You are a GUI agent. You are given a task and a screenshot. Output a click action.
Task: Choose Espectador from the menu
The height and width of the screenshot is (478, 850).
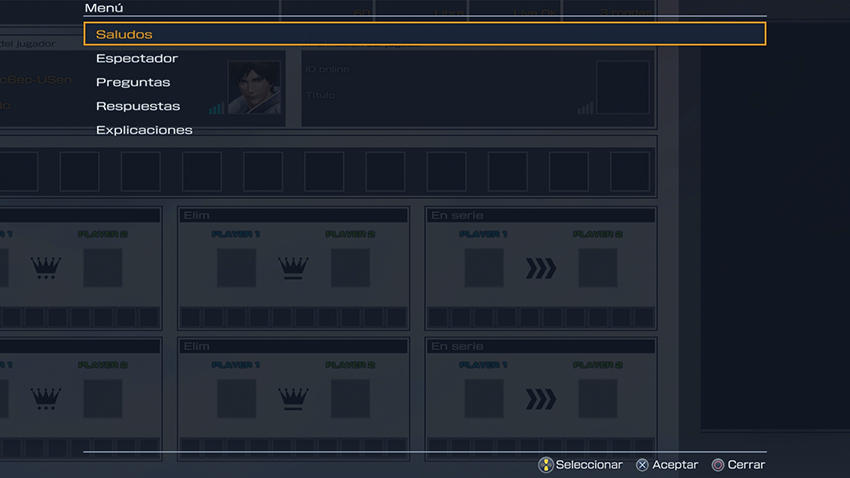coord(137,58)
